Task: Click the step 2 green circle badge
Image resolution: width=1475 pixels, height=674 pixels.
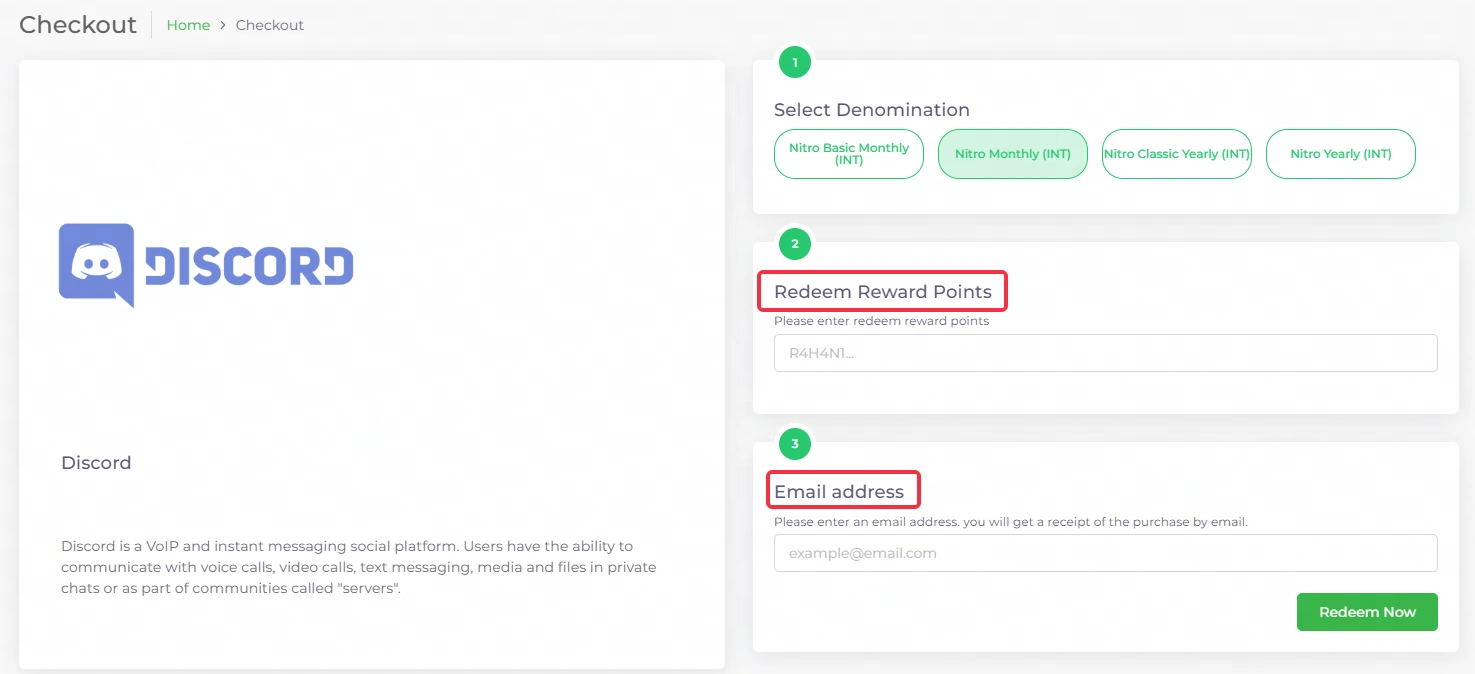Action: tap(795, 244)
